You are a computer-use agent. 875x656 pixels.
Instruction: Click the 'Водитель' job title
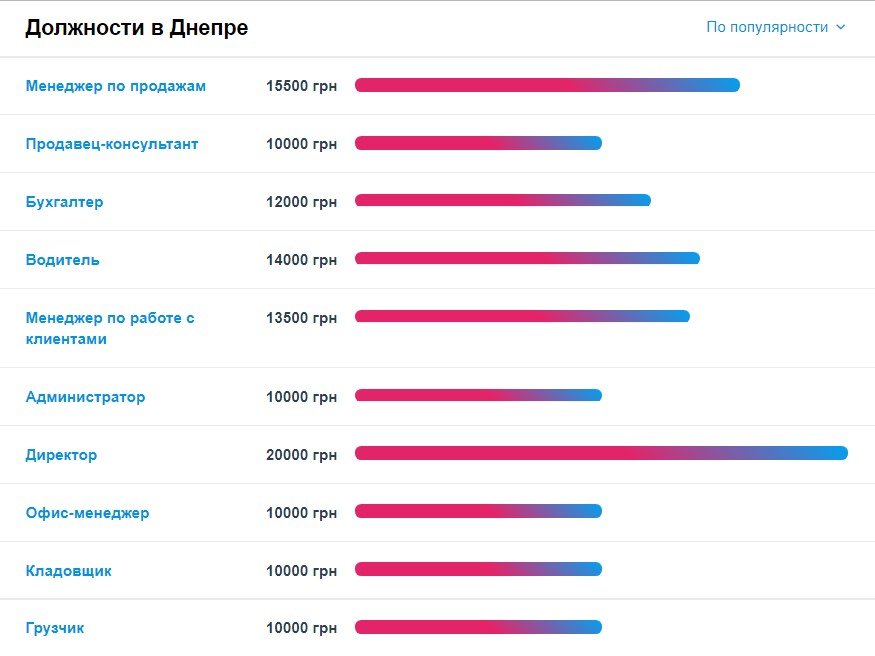click(62, 260)
